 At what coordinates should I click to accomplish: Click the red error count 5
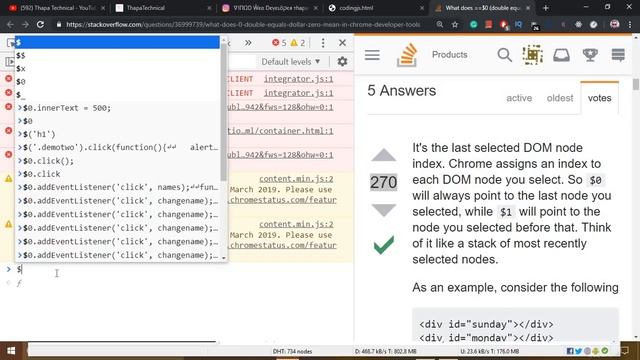point(280,43)
